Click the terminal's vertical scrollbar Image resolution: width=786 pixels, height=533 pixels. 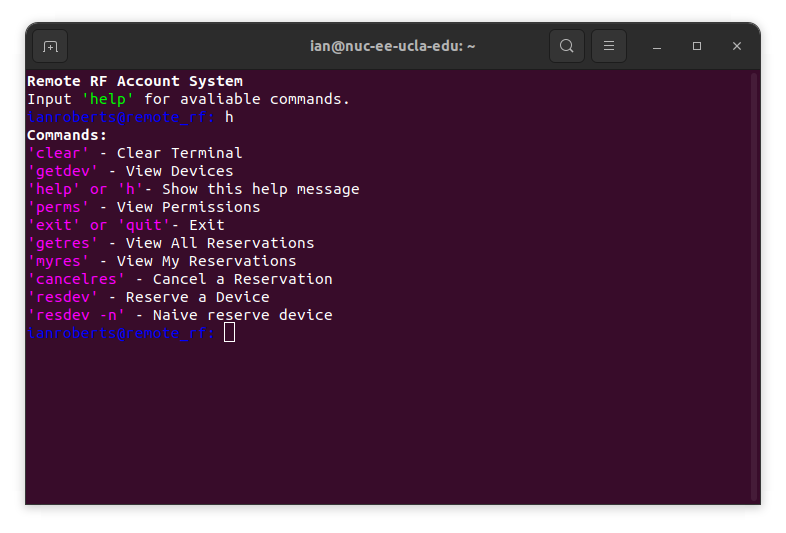click(x=754, y=280)
